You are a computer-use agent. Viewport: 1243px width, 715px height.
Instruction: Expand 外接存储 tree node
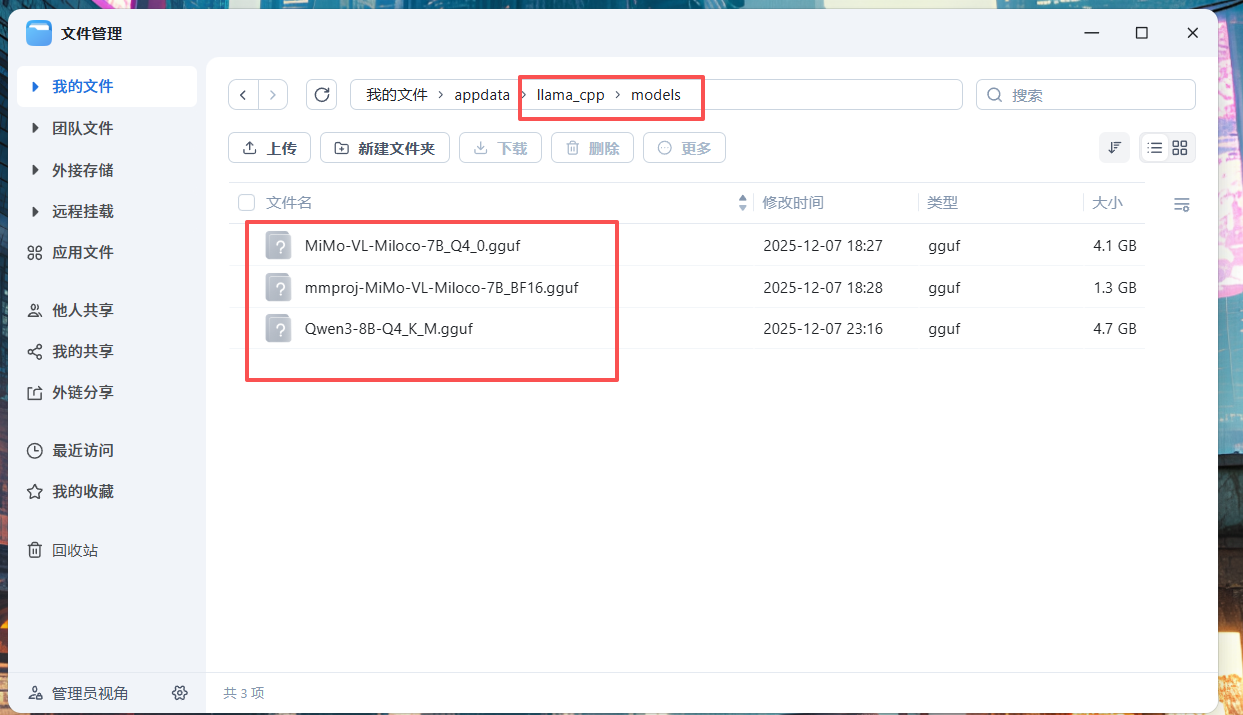pyautogui.click(x=36, y=170)
